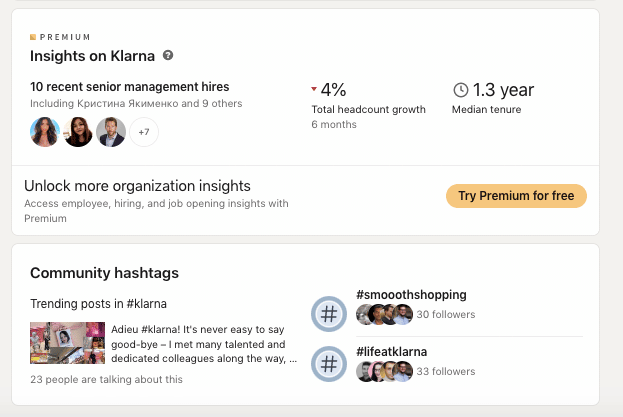
Task: Click Unlock more organization insights heading
Action: (137, 186)
